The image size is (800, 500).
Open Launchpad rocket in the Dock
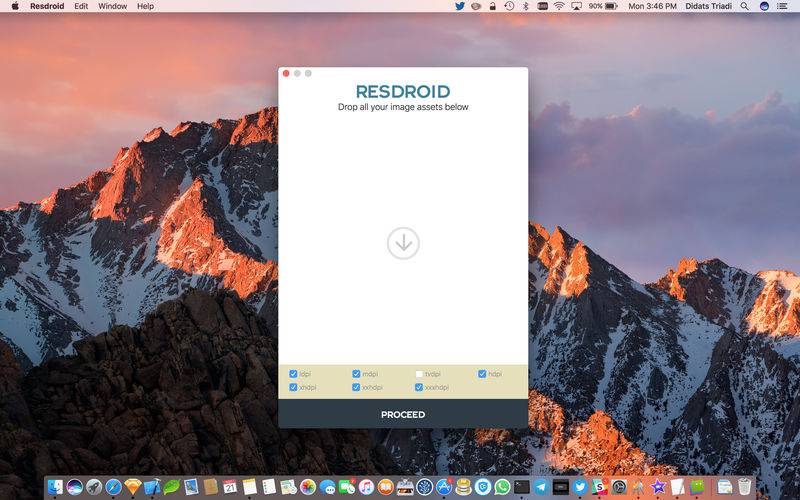click(x=94, y=487)
